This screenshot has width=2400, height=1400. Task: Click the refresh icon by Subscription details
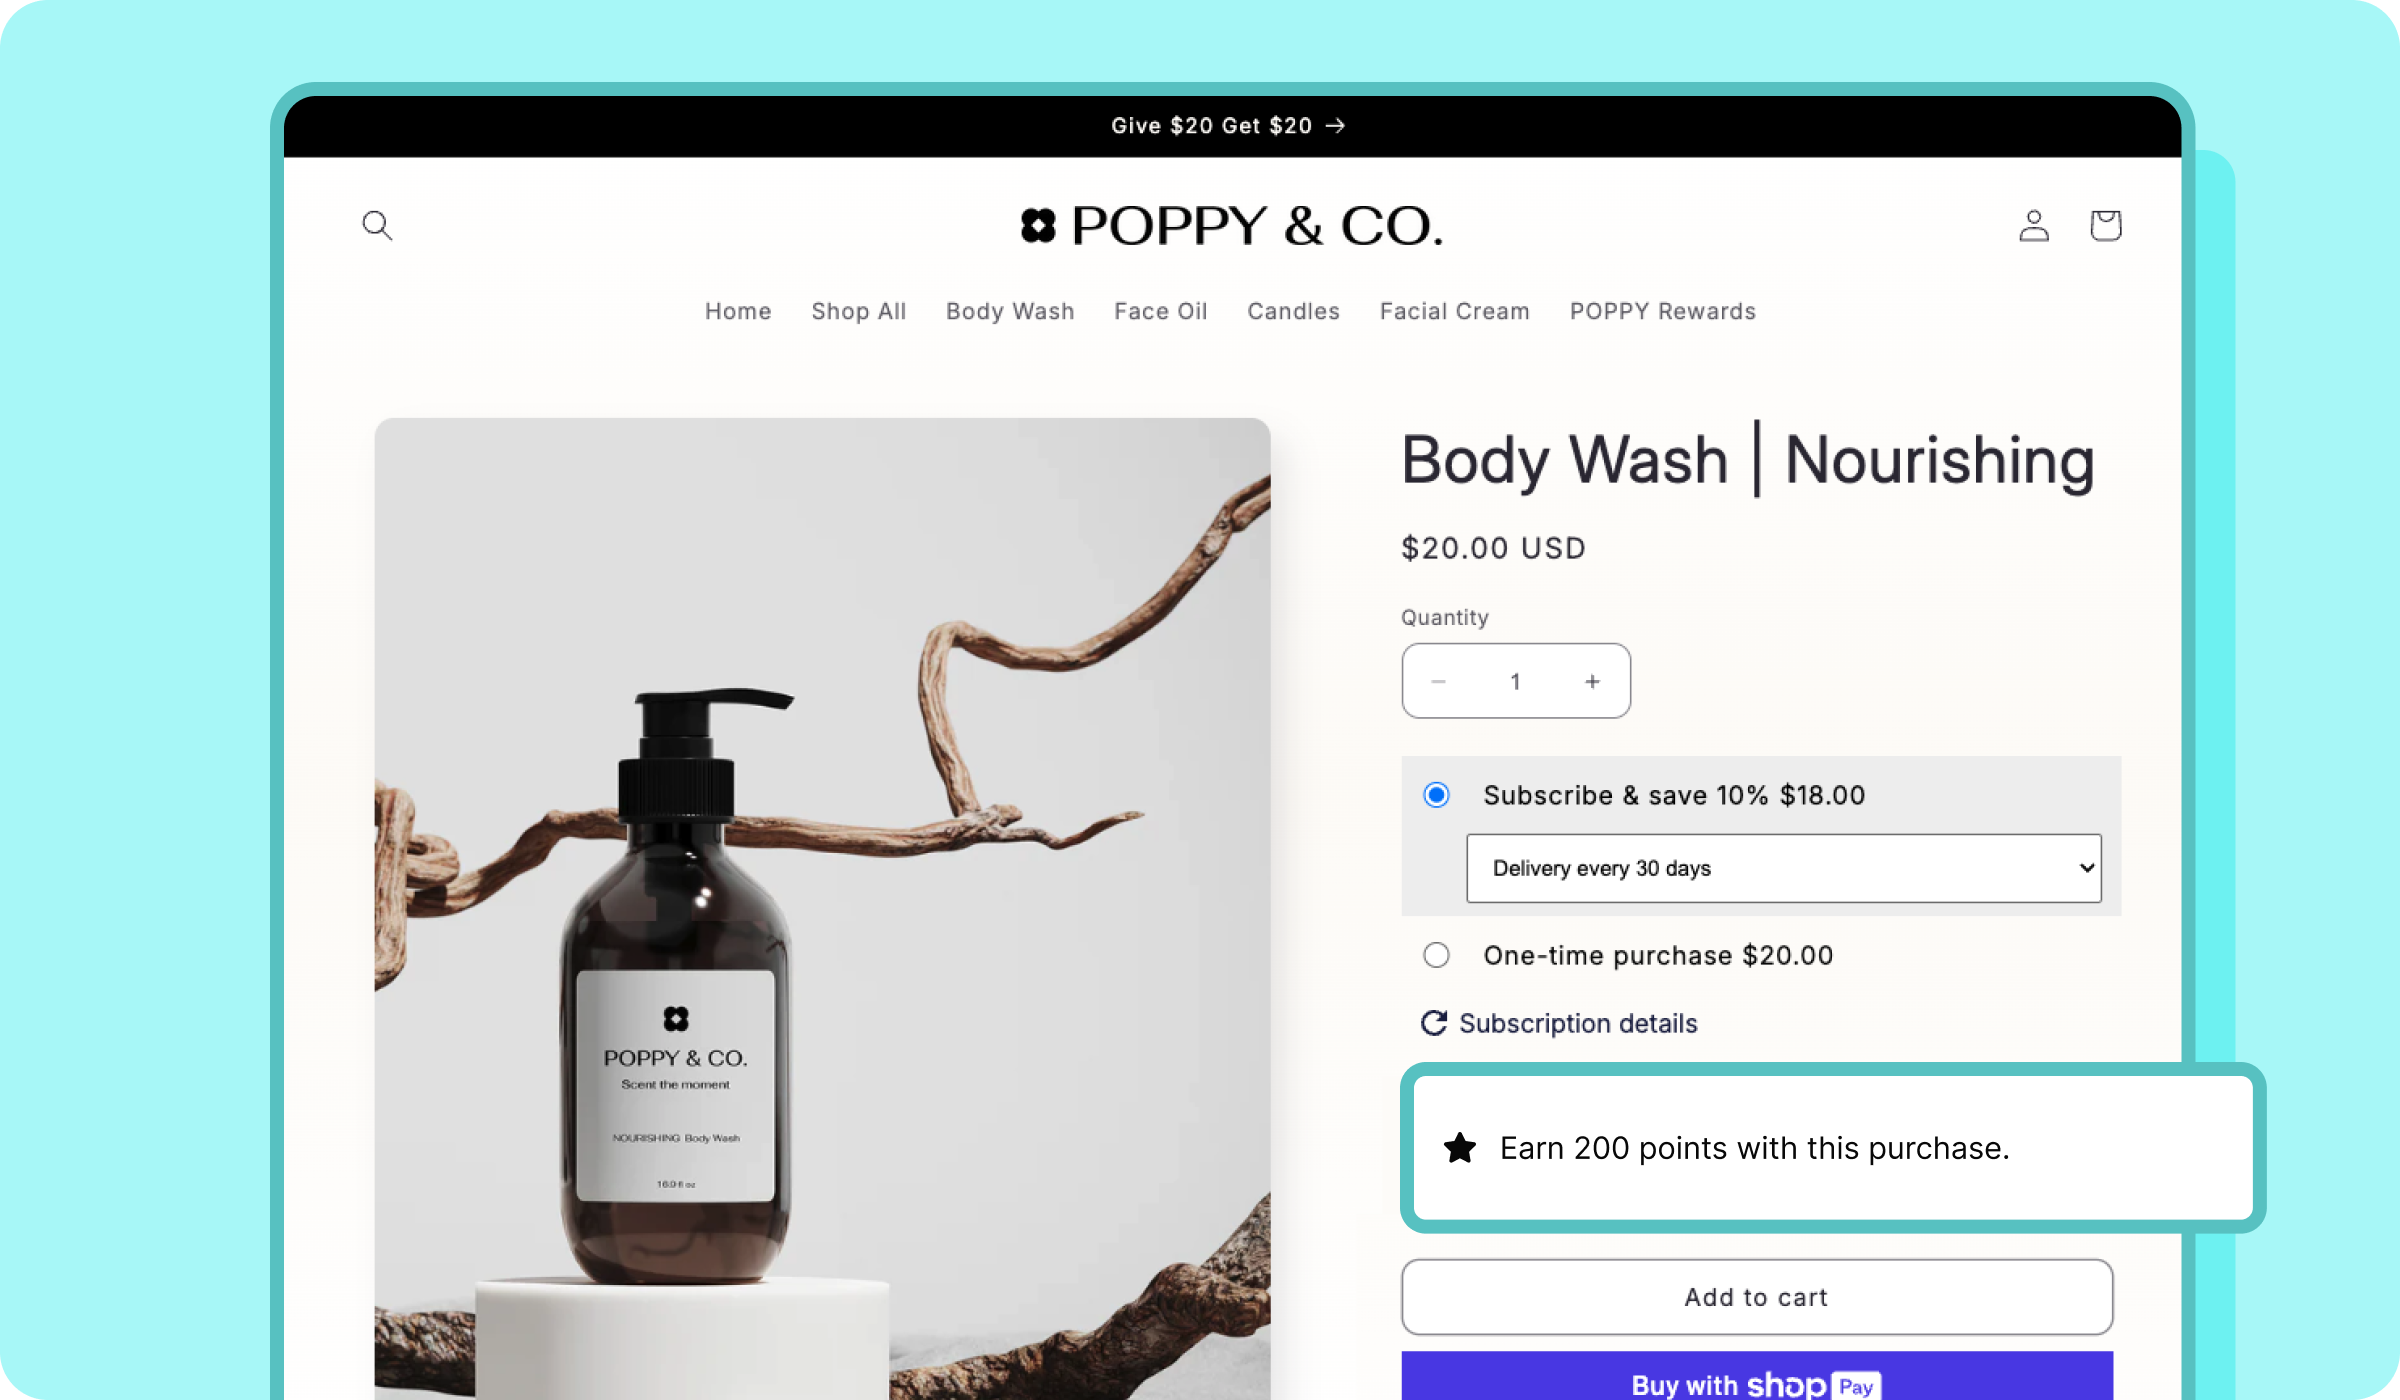tap(1434, 1023)
